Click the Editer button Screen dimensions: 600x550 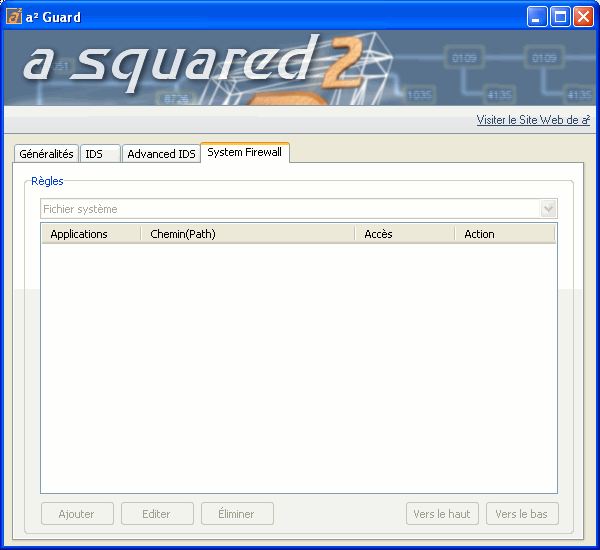[157, 514]
